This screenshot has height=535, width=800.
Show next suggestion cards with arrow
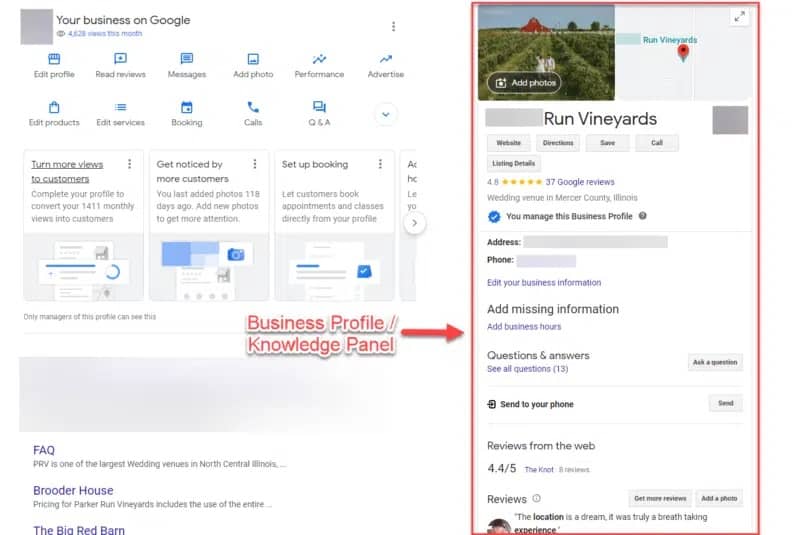point(414,223)
